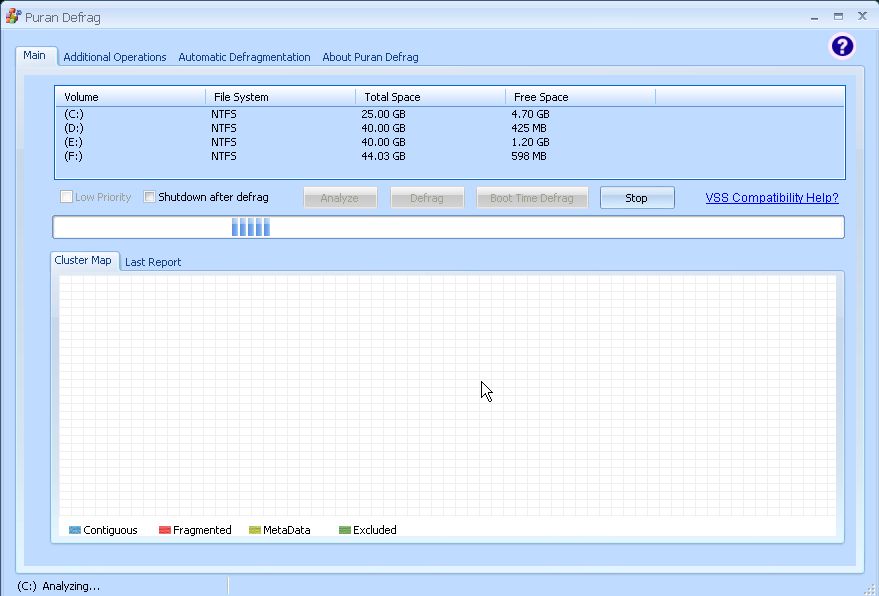Click the Excluded green legend swatch

click(345, 530)
